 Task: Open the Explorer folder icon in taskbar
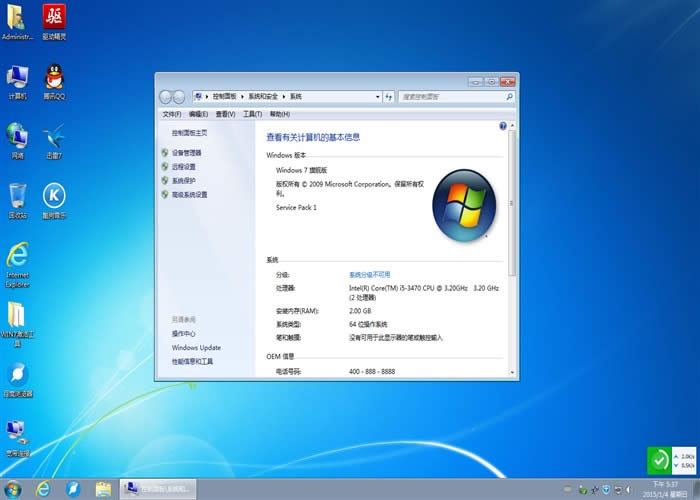(103, 488)
